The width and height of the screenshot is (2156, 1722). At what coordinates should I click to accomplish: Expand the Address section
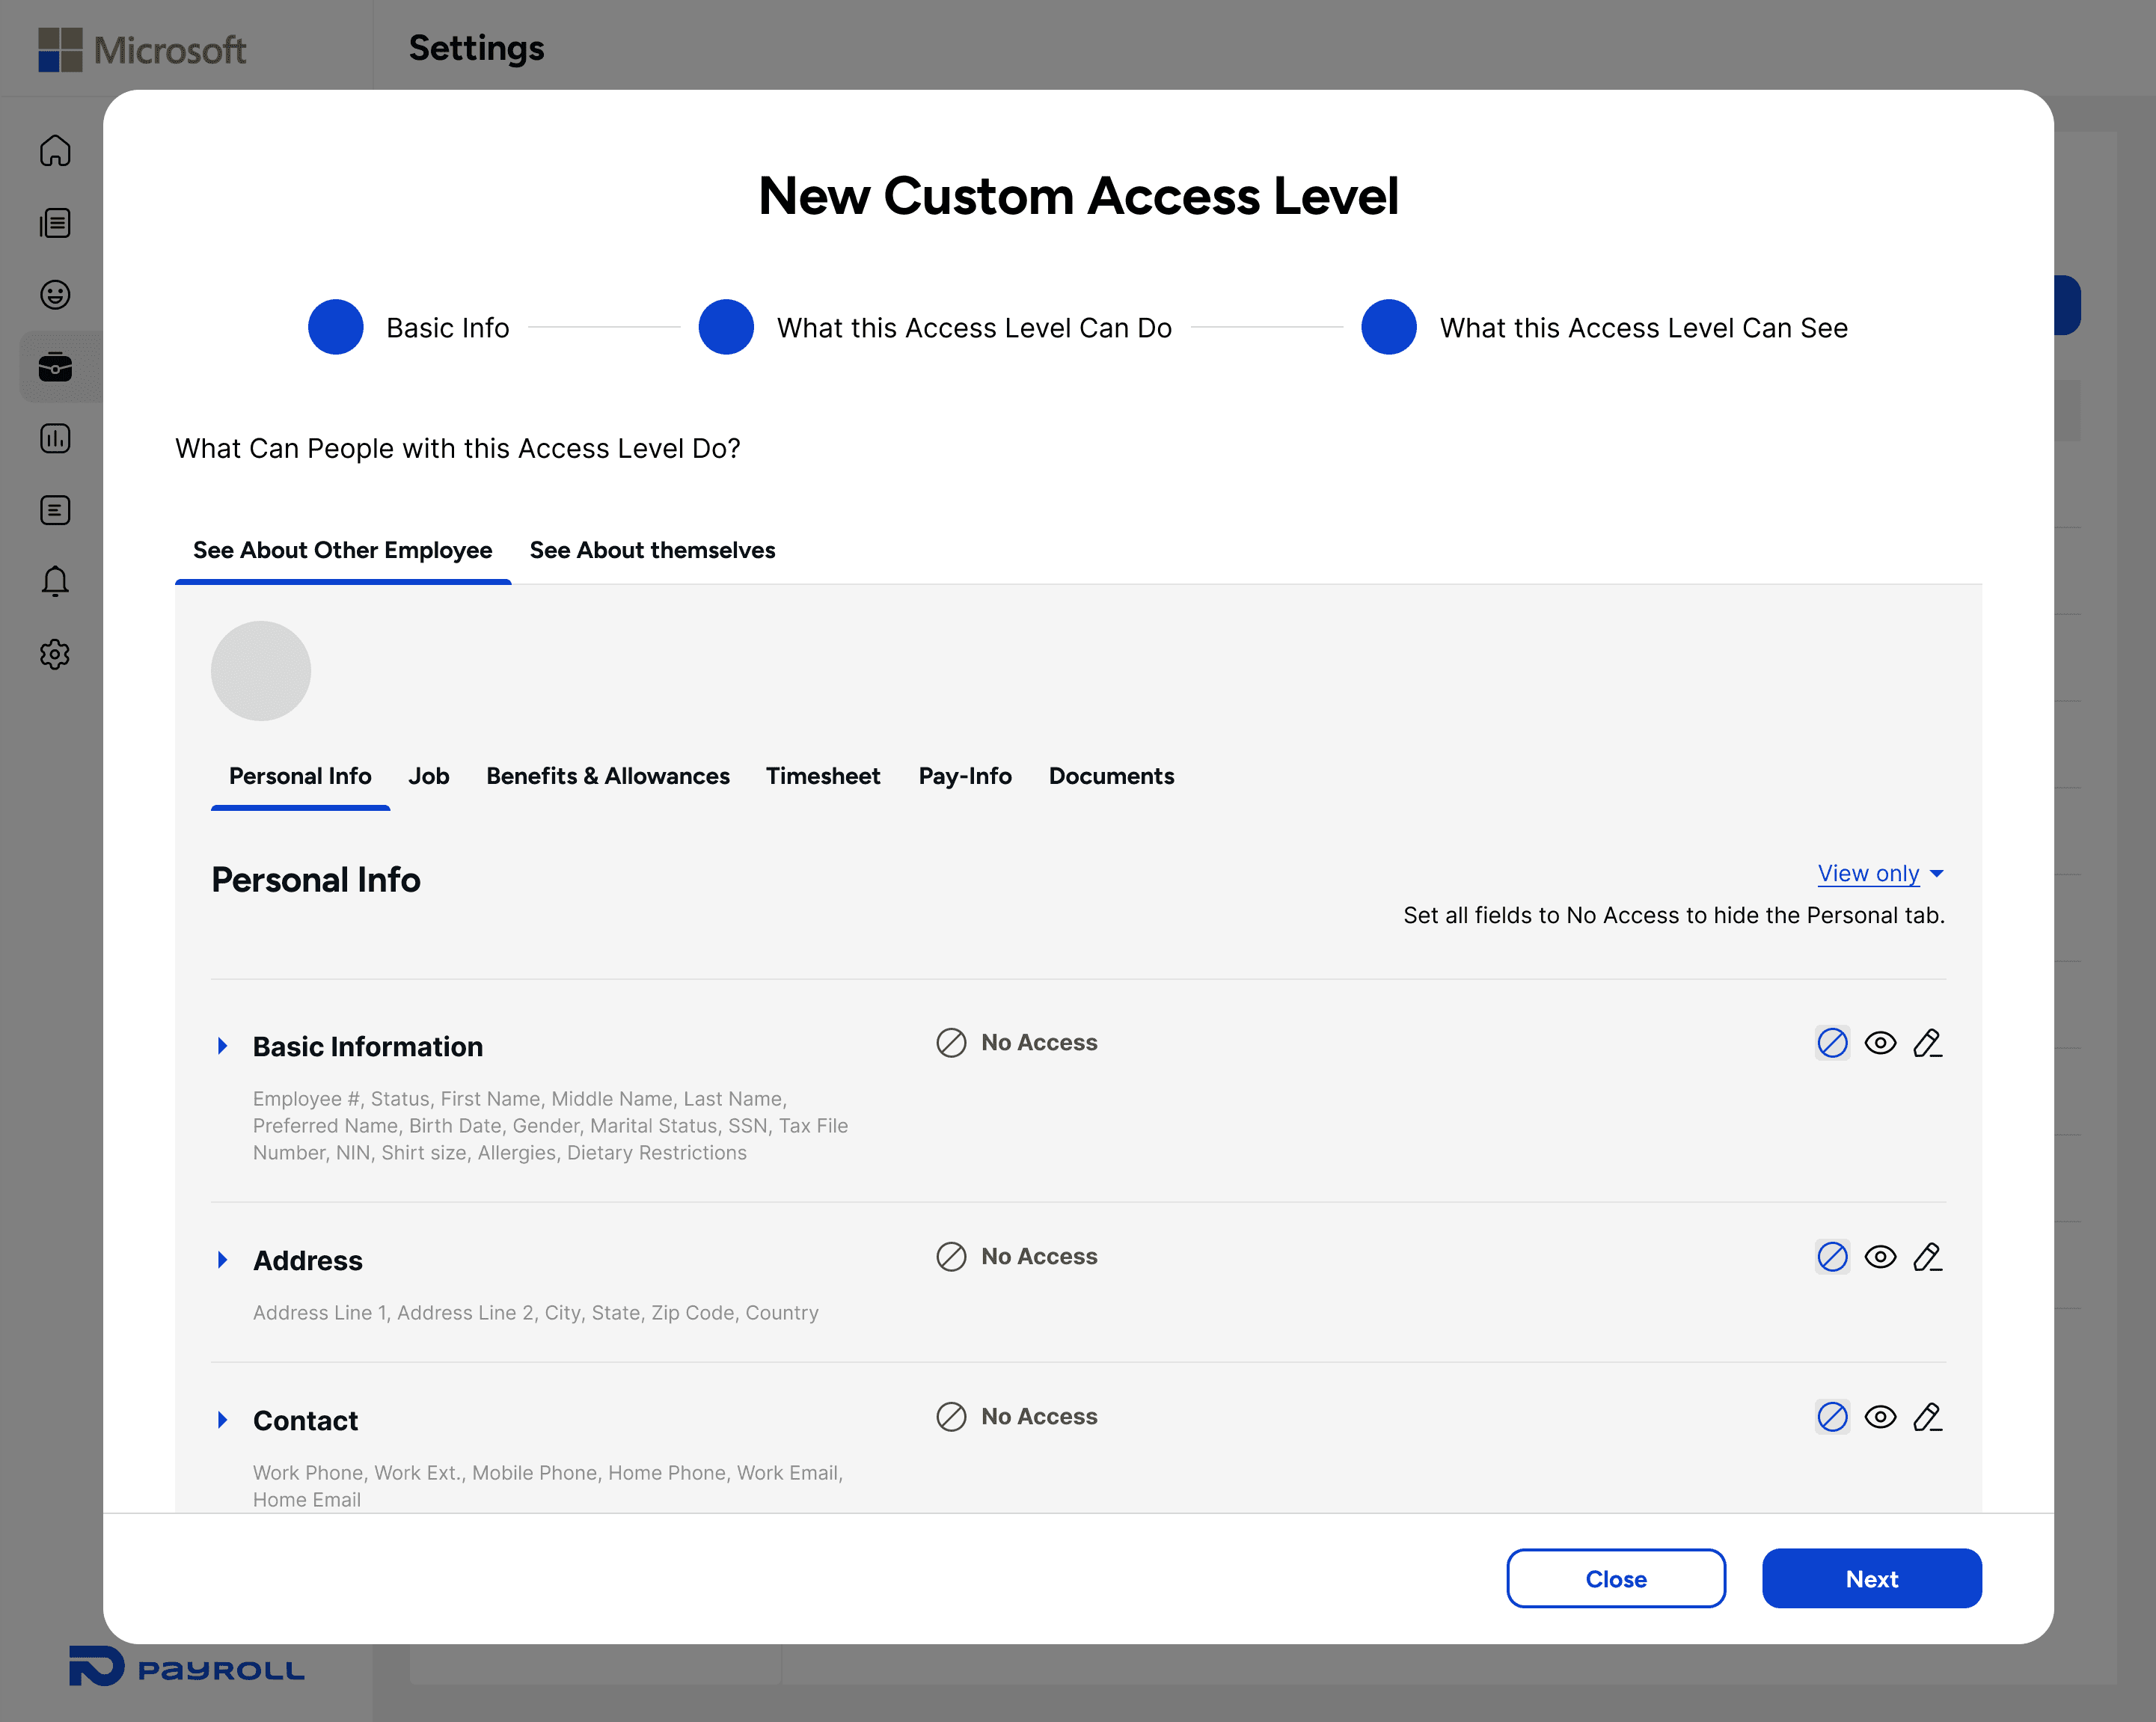tap(223, 1260)
